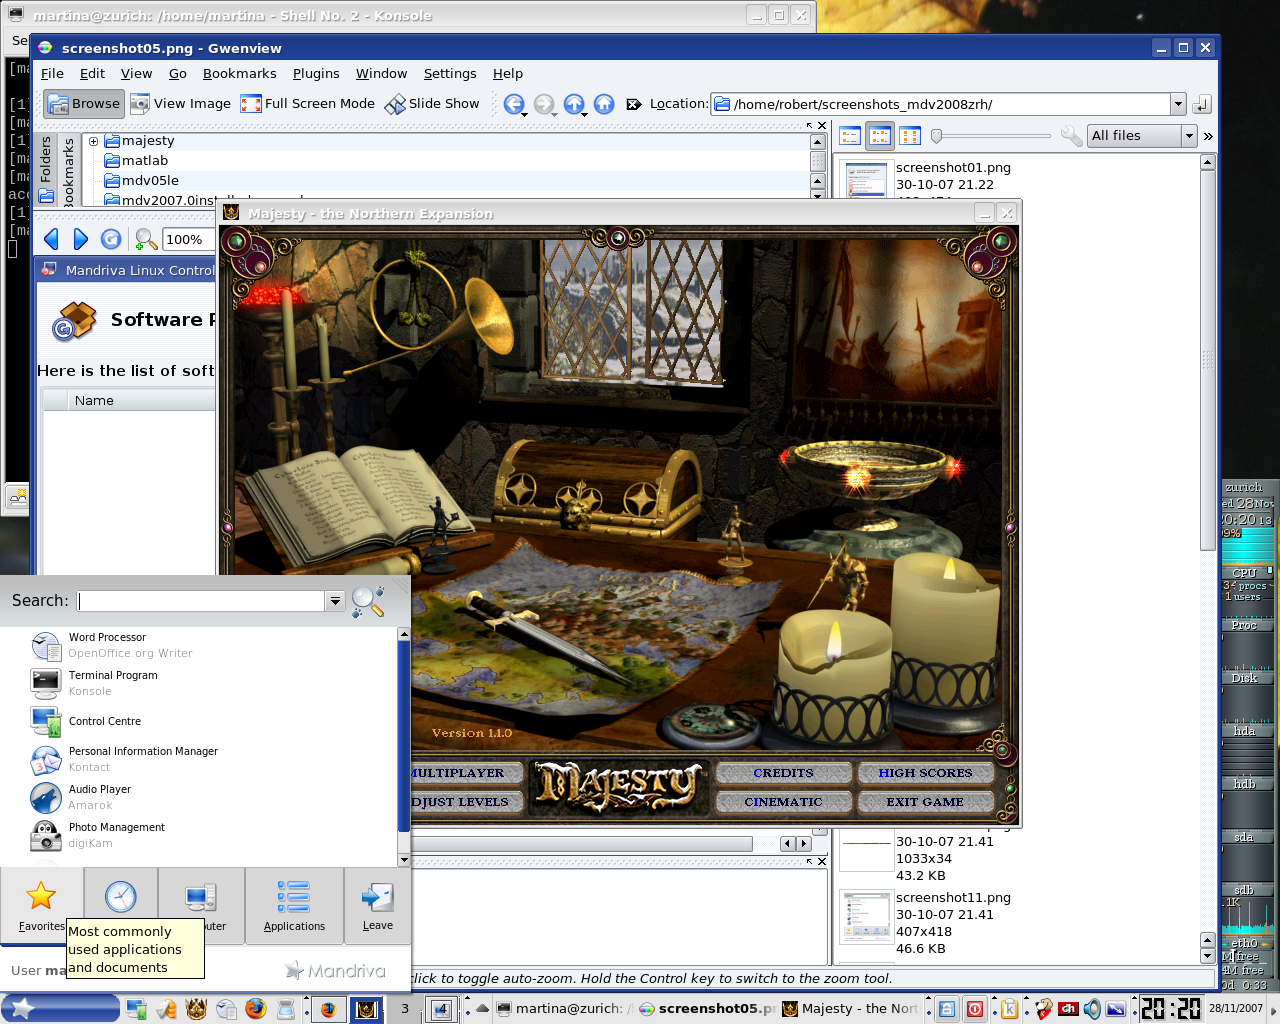Viewport: 1280px width, 1024px height.
Task: Launch Firefox from the panel
Action: pyautogui.click(x=256, y=1008)
